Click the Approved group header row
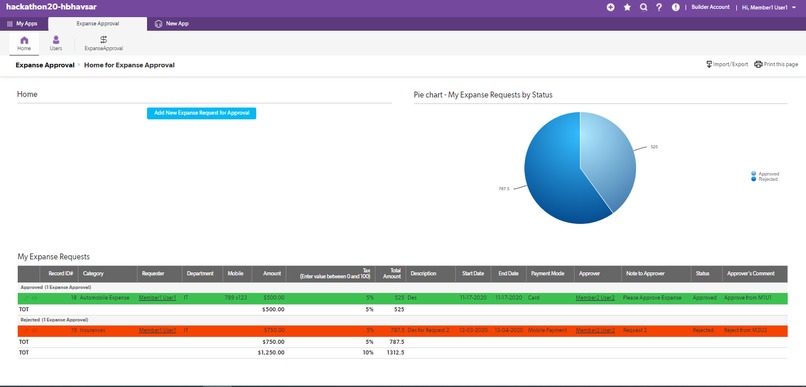Image resolution: width=806 pixels, height=387 pixels. [402, 287]
